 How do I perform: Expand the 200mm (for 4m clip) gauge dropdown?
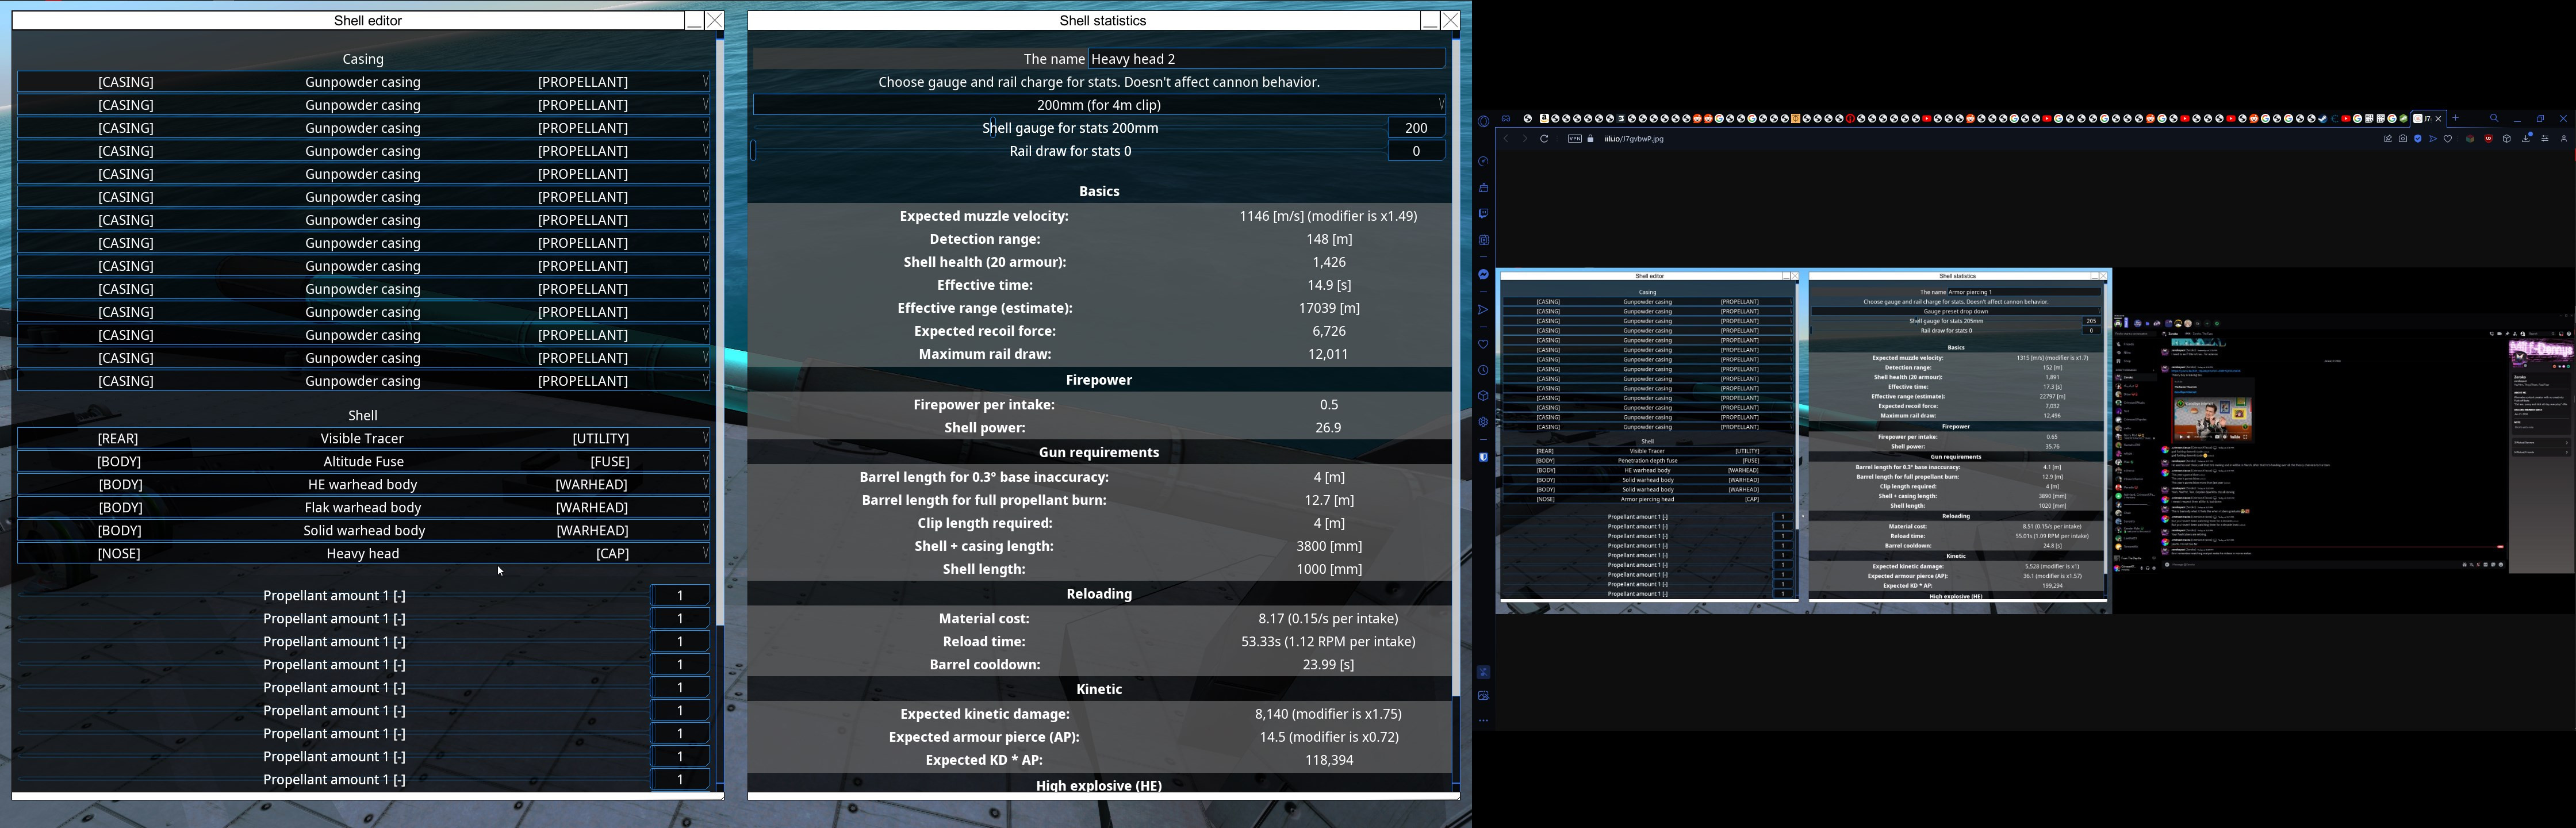click(1098, 104)
